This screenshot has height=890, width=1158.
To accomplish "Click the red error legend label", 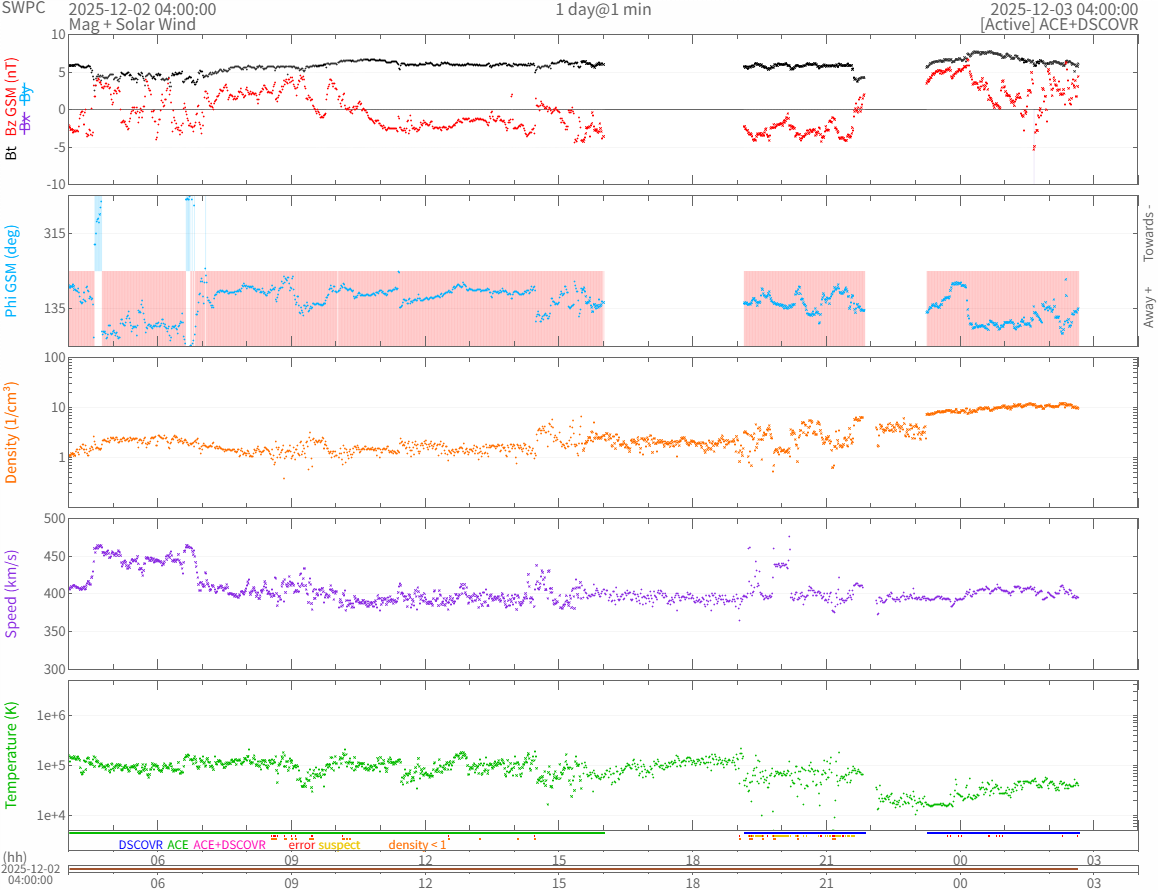I will point(301,845).
